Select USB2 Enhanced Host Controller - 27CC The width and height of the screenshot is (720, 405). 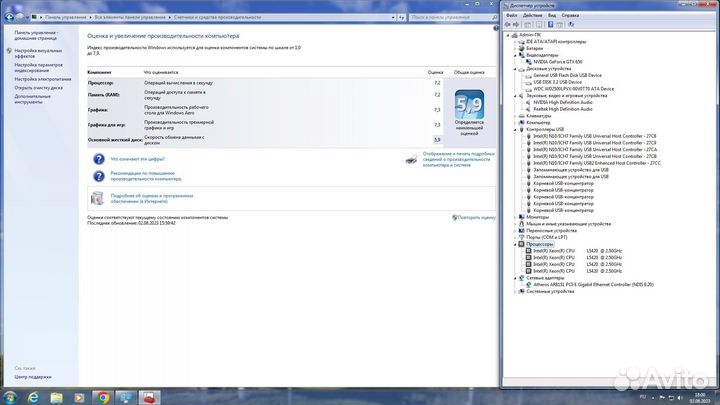point(596,163)
